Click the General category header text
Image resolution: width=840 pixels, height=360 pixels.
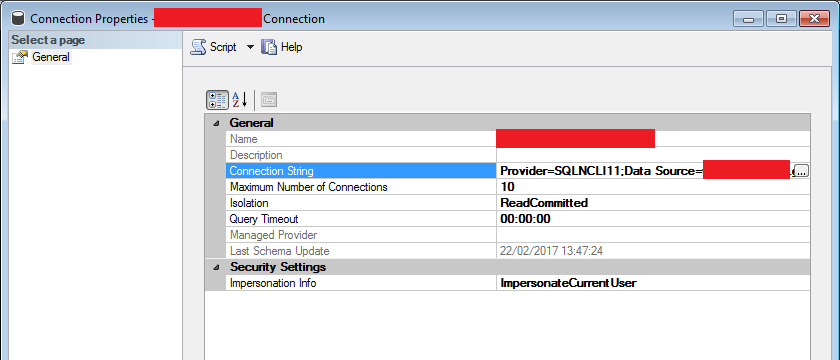pyautogui.click(x=252, y=123)
